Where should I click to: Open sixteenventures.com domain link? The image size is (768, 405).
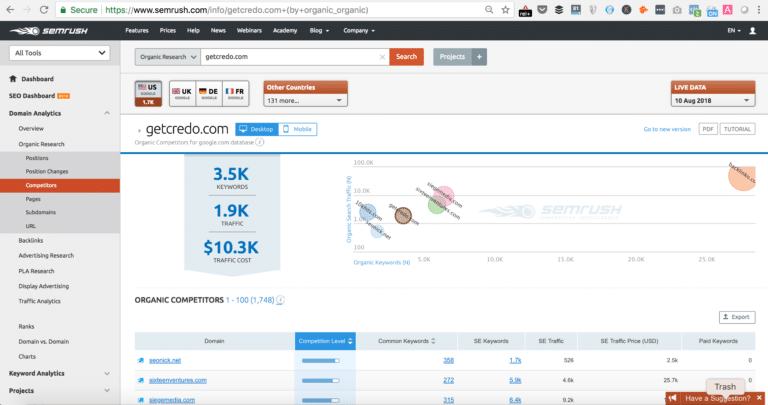tap(178, 380)
